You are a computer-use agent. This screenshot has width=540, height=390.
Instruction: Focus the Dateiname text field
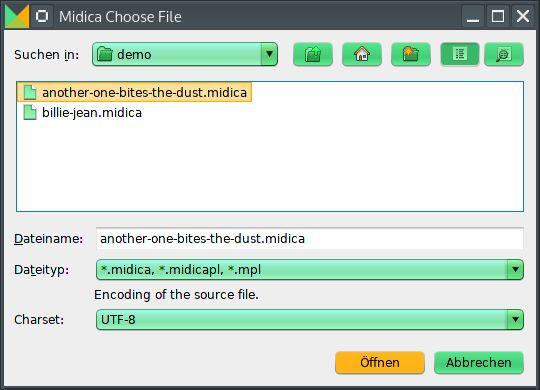(310, 238)
